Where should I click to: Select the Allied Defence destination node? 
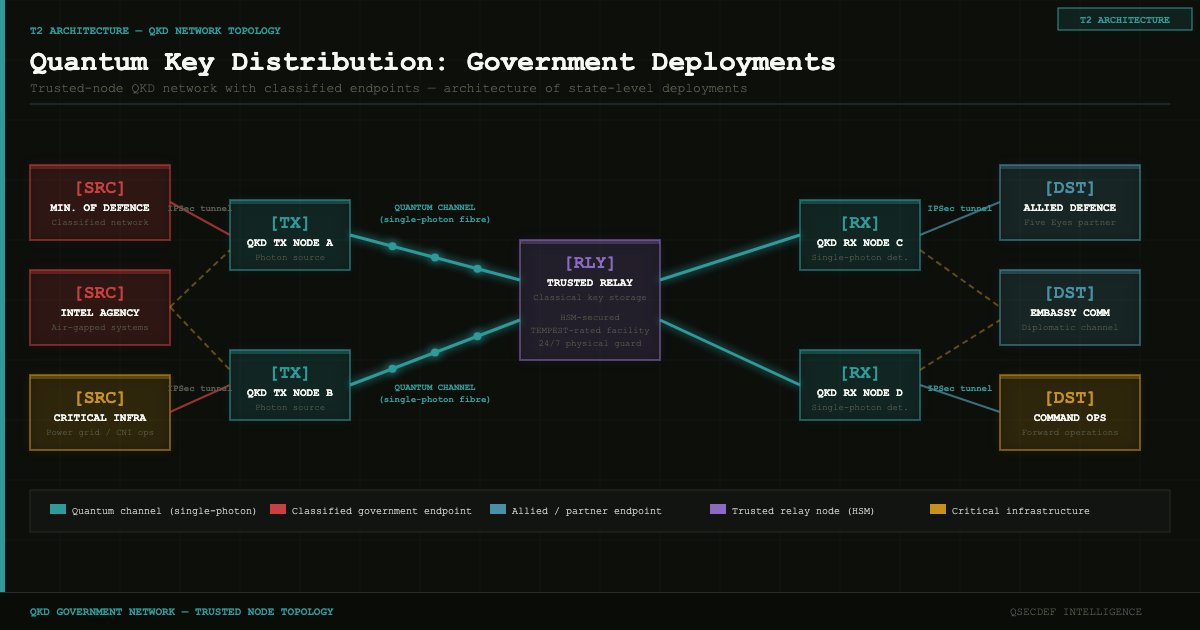(x=1070, y=203)
